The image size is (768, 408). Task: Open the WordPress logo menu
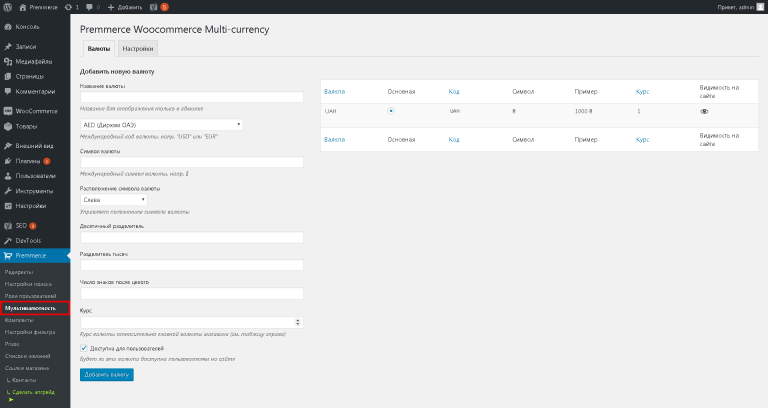tap(7, 7)
